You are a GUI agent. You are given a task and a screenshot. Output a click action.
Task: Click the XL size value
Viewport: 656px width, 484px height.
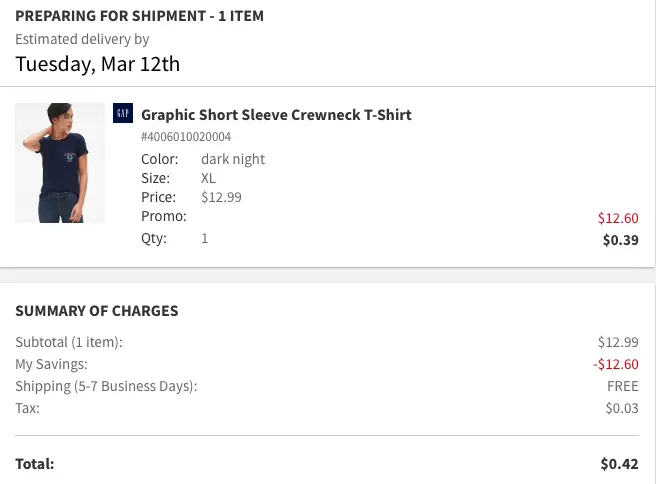click(208, 178)
